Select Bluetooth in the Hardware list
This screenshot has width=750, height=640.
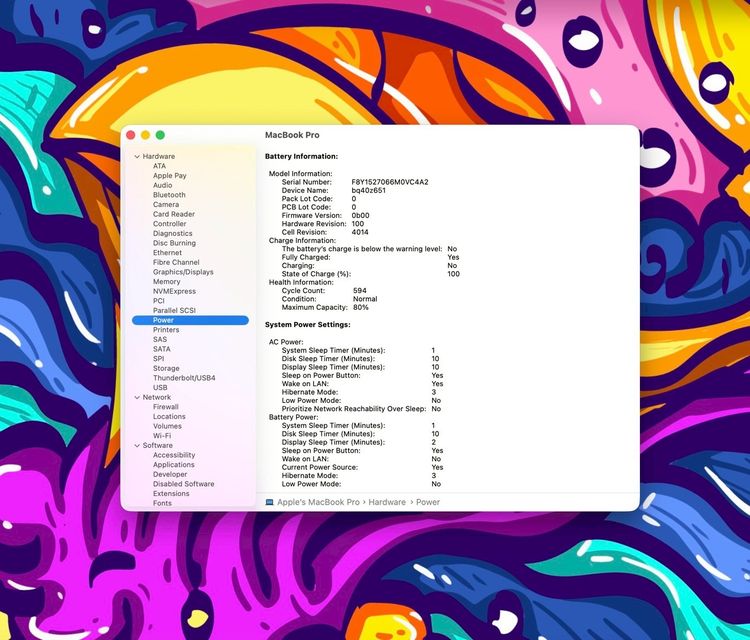[169, 195]
